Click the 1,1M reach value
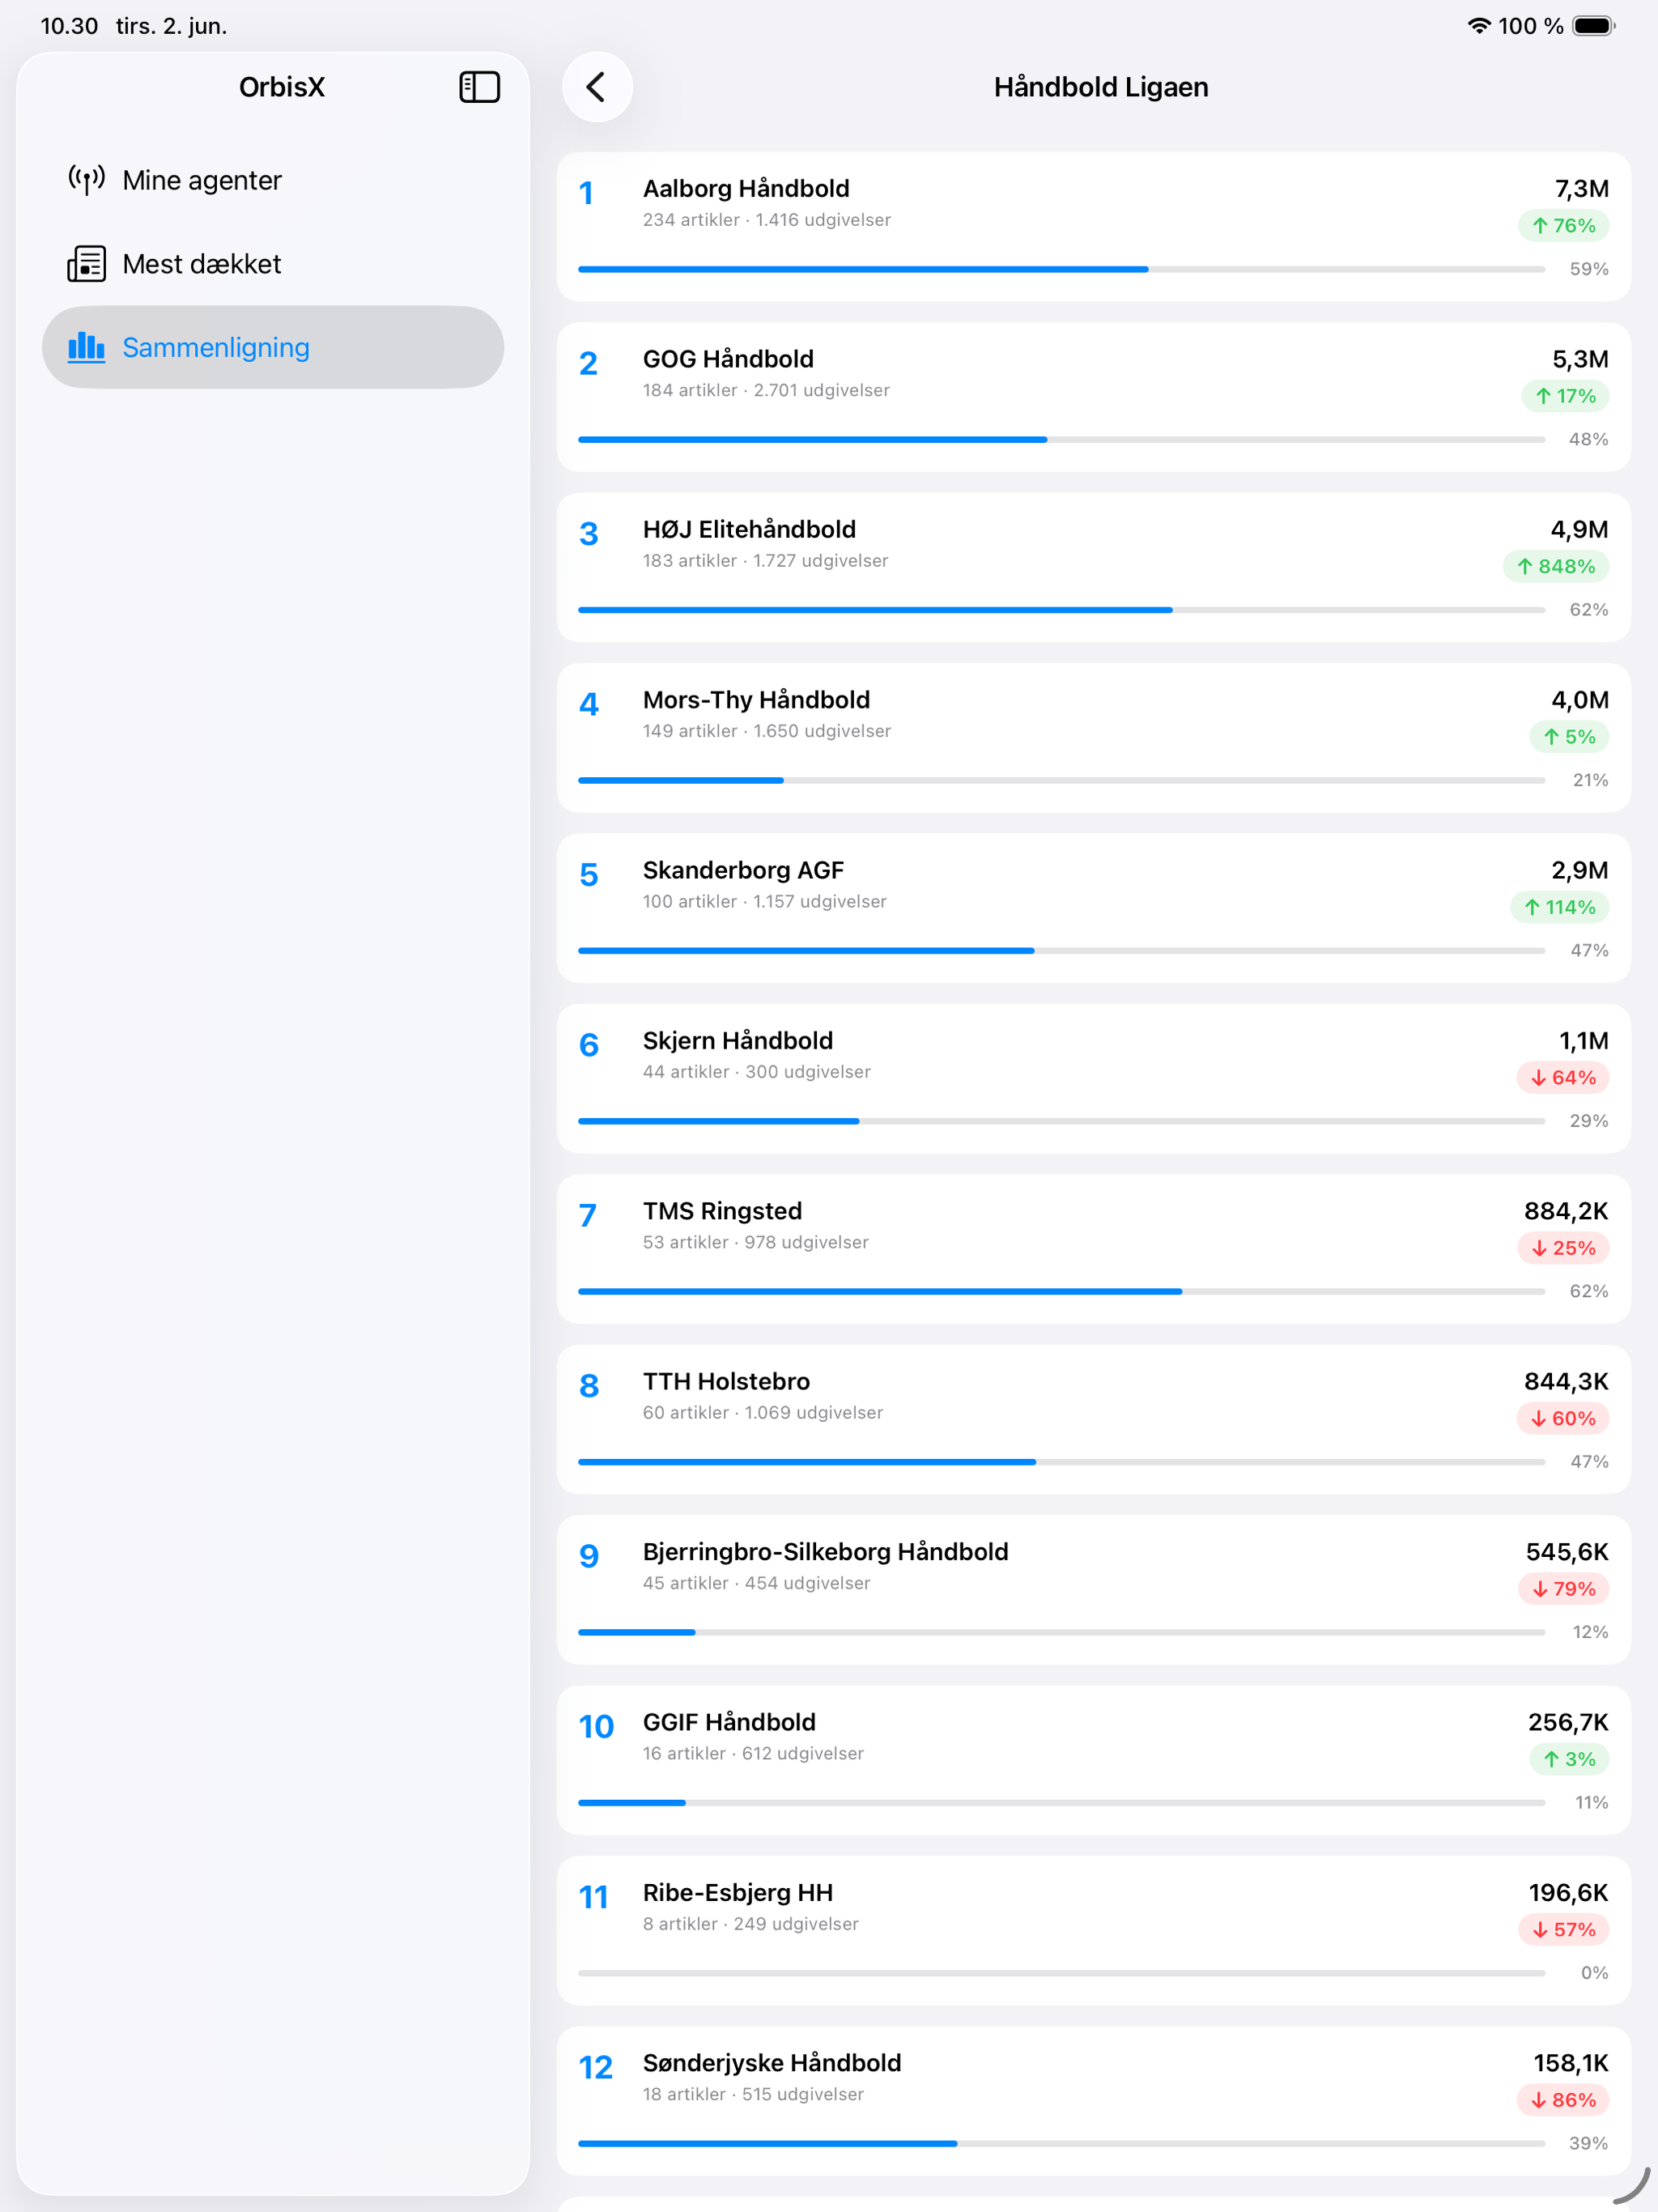This screenshot has height=2212, width=1658. tap(1584, 1041)
